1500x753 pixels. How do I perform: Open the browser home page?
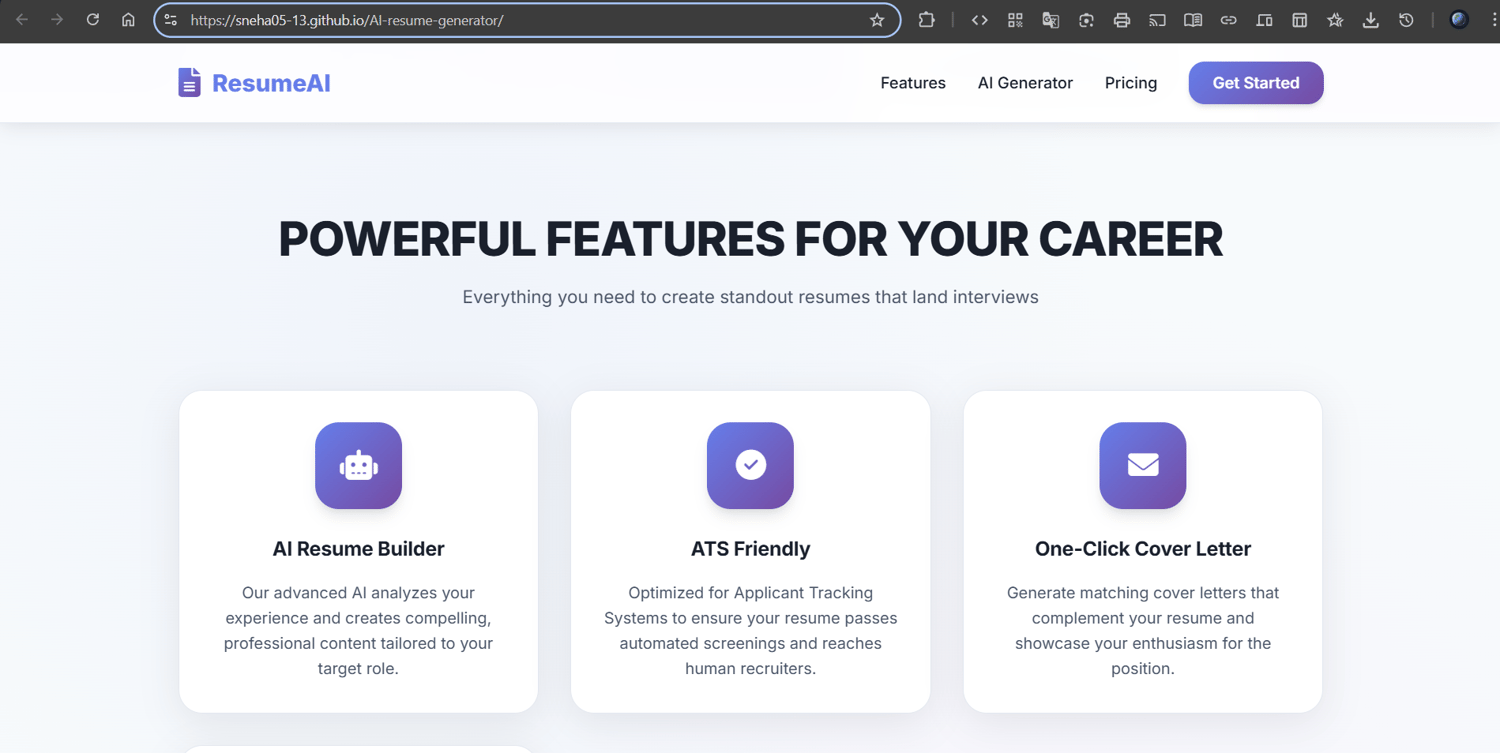(x=128, y=20)
